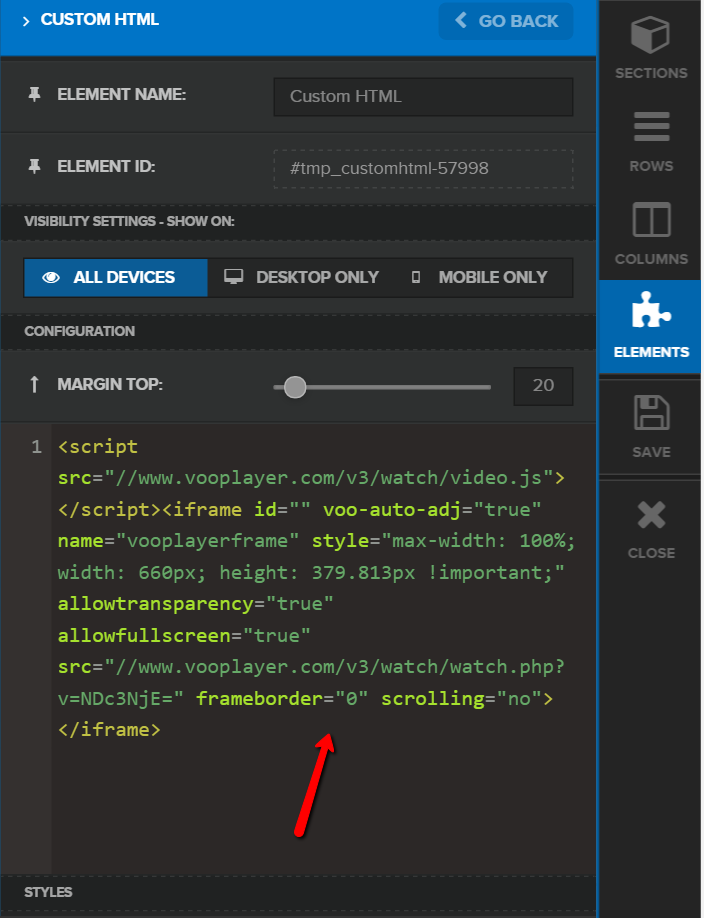Click the phone icon in Mobile Only

(x=416, y=278)
